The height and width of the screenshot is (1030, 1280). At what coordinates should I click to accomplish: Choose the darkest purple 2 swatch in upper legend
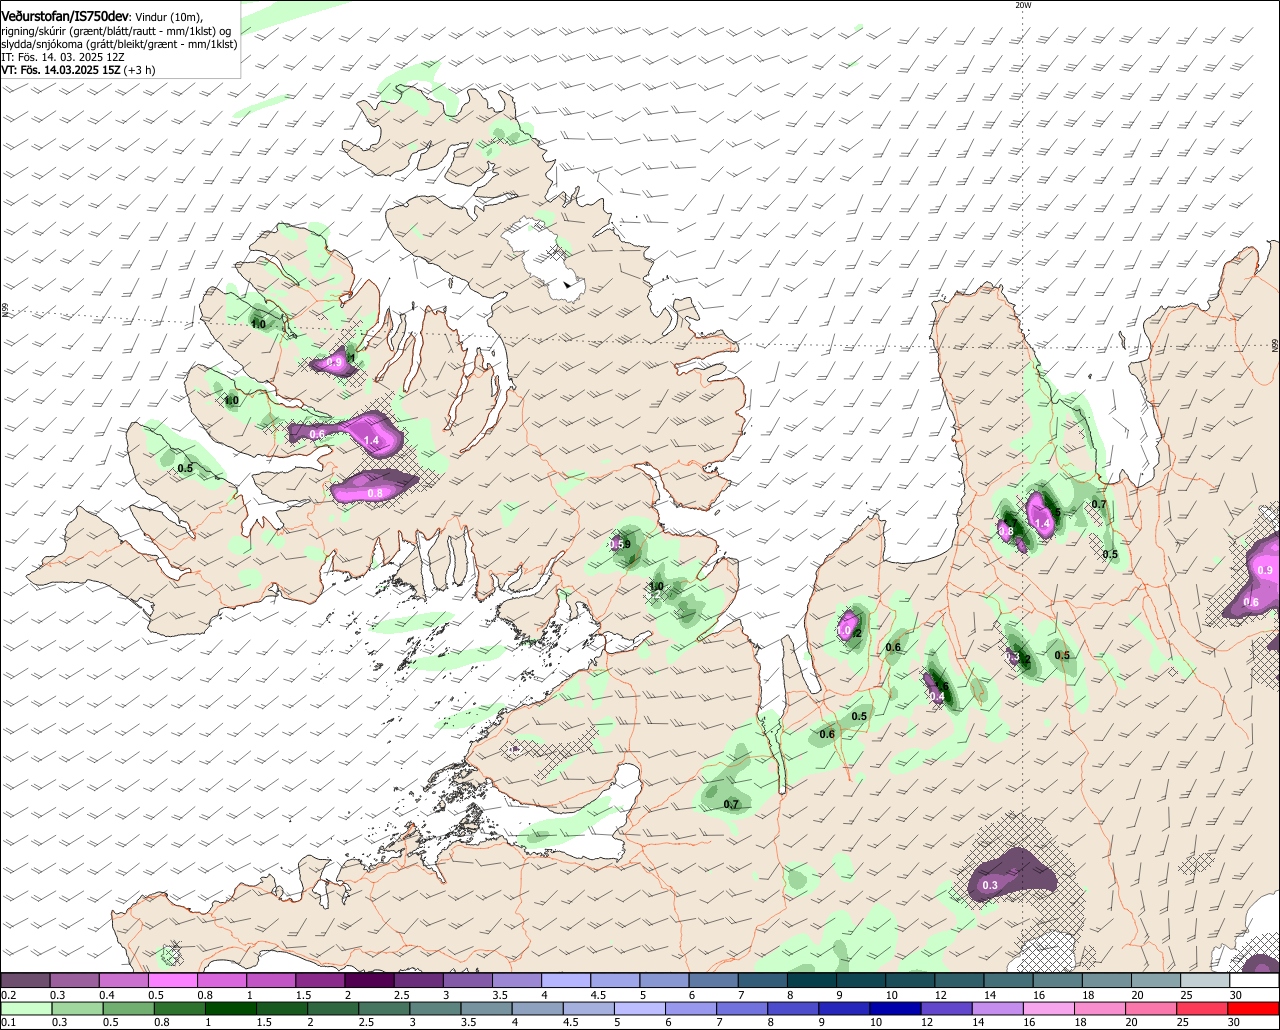pos(368,981)
